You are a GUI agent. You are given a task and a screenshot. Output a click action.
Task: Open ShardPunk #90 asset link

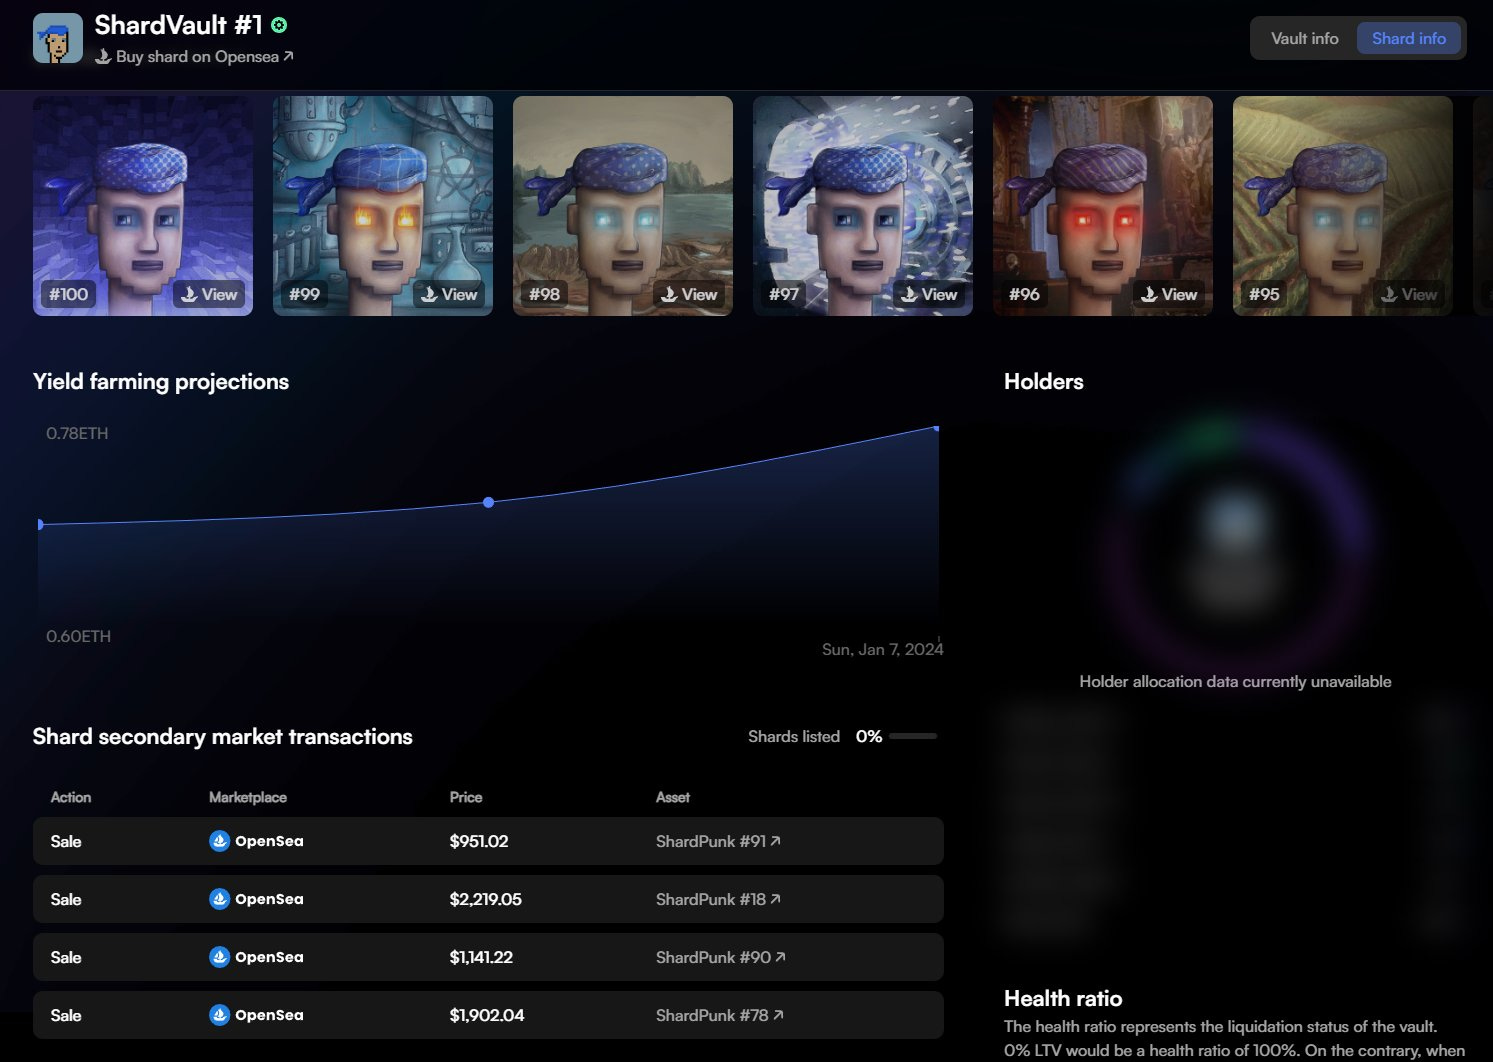click(x=721, y=957)
